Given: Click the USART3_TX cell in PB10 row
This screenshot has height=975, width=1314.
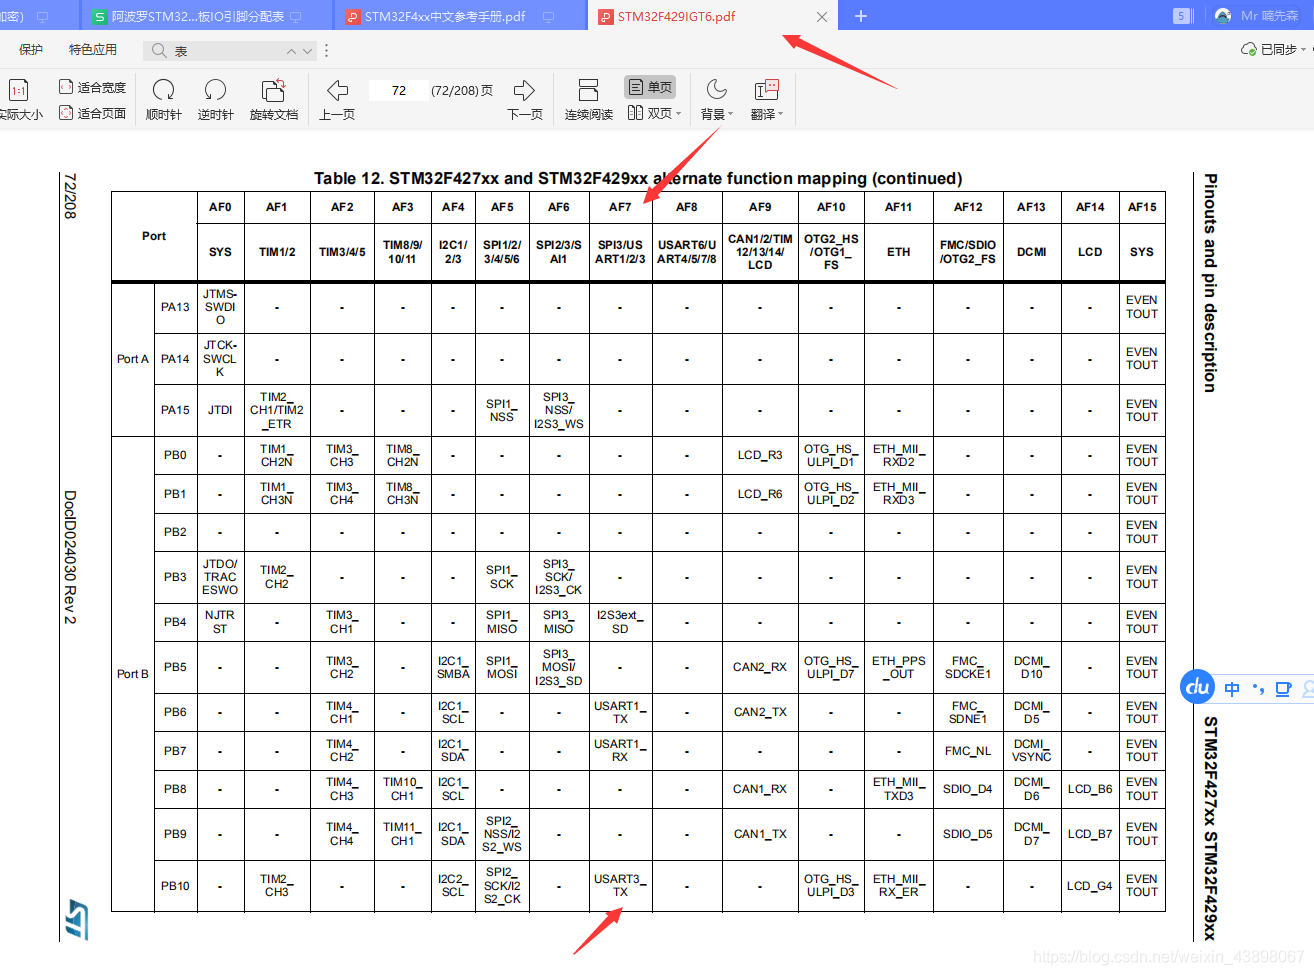Looking at the screenshot, I should pos(620,885).
